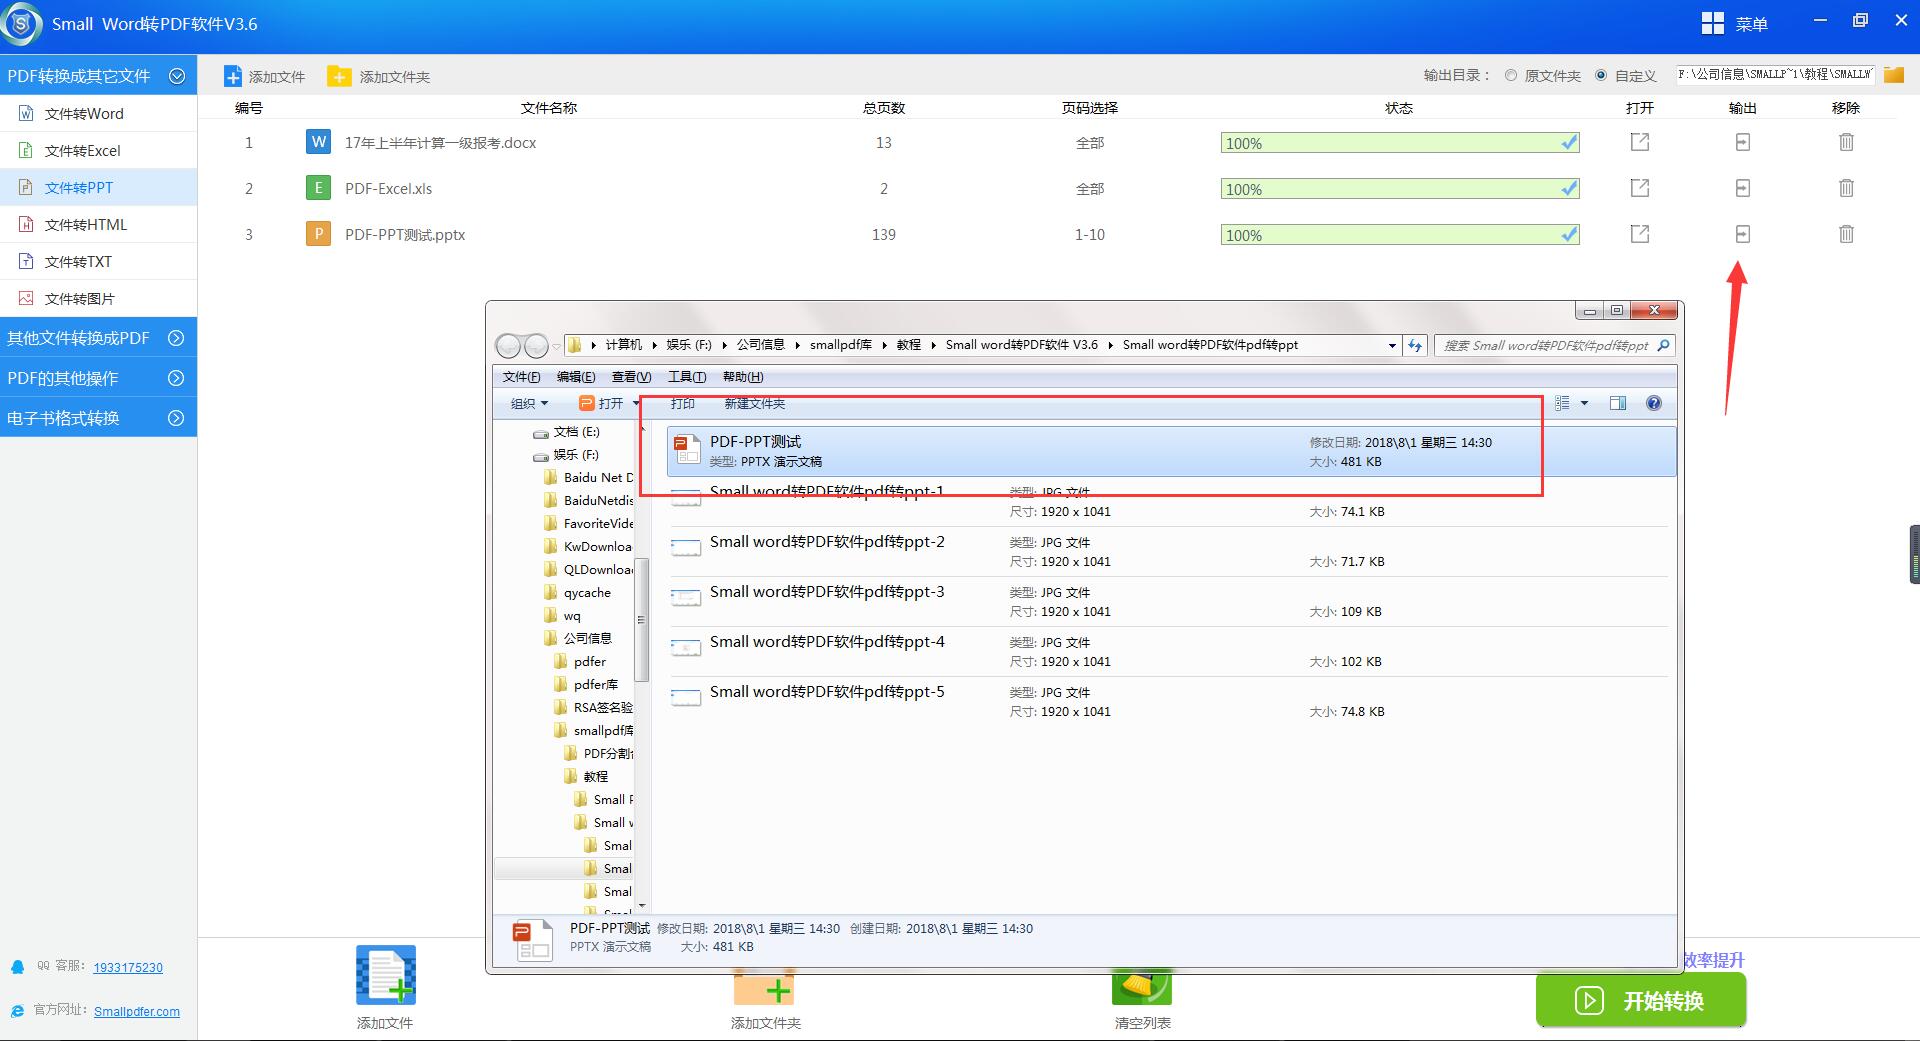Viewport: 1920px width, 1041px height.
Task: Select 文件转图片 in sidebar
Action: pos(98,298)
